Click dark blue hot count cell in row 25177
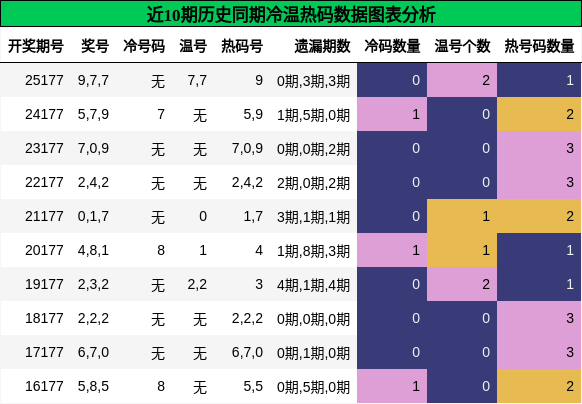The height and width of the screenshot is (404, 582). point(539,80)
